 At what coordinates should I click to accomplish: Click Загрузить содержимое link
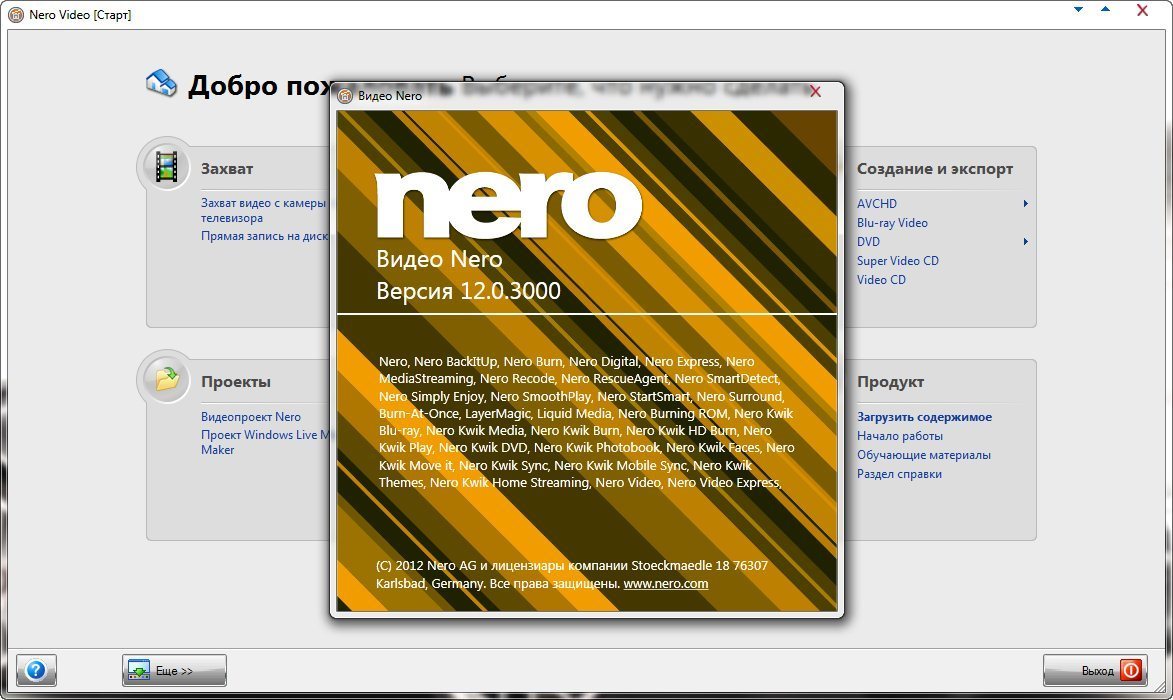924,417
